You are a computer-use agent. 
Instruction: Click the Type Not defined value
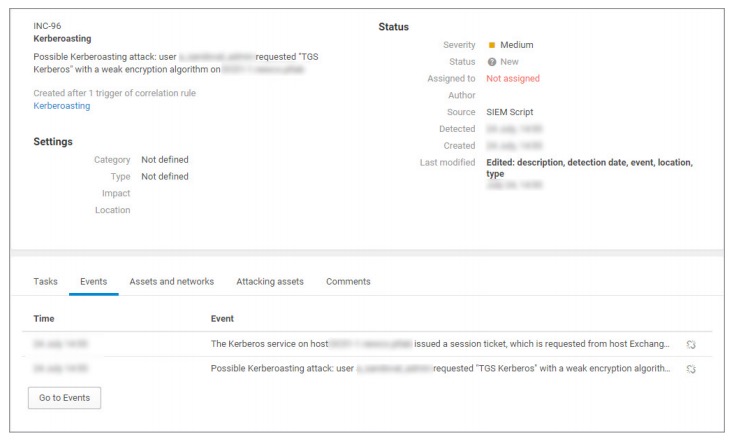pyautogui.click(x=165, y=177)
